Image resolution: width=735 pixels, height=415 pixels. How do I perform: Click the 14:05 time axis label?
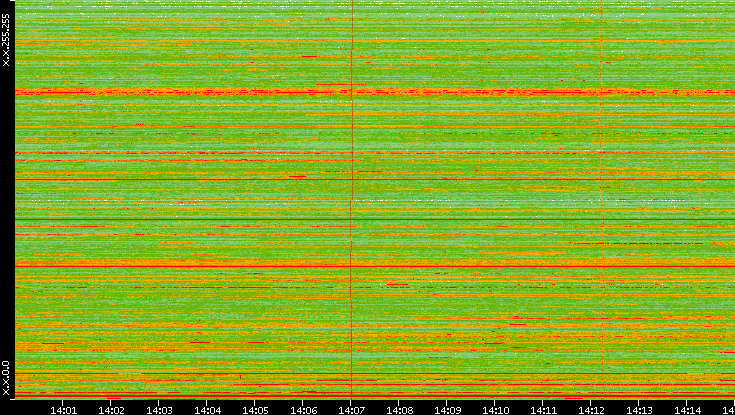[x=255, y=410]
